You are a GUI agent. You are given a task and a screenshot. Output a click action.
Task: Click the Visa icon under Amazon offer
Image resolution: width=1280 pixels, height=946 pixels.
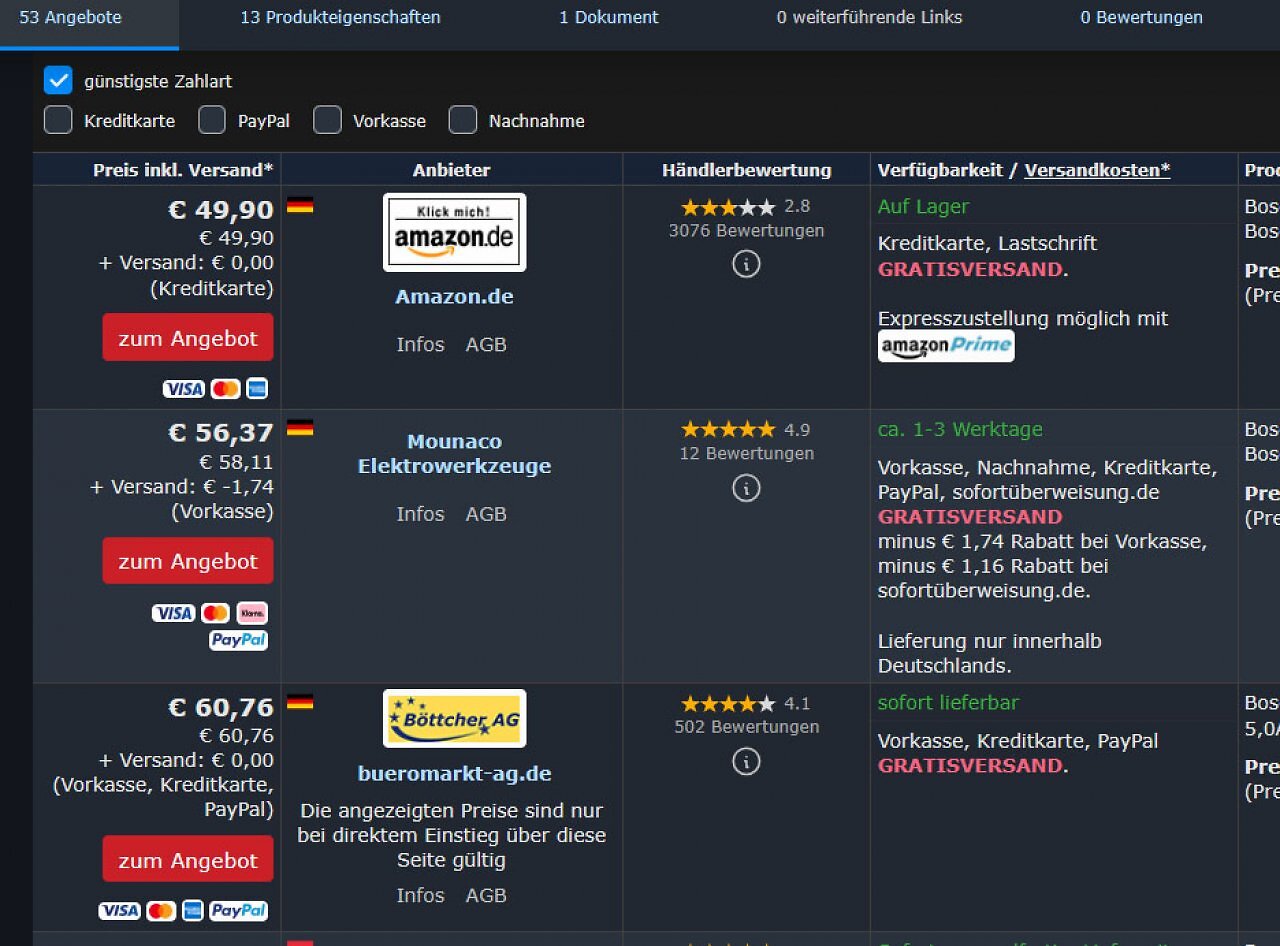click(x=184, y=389)
